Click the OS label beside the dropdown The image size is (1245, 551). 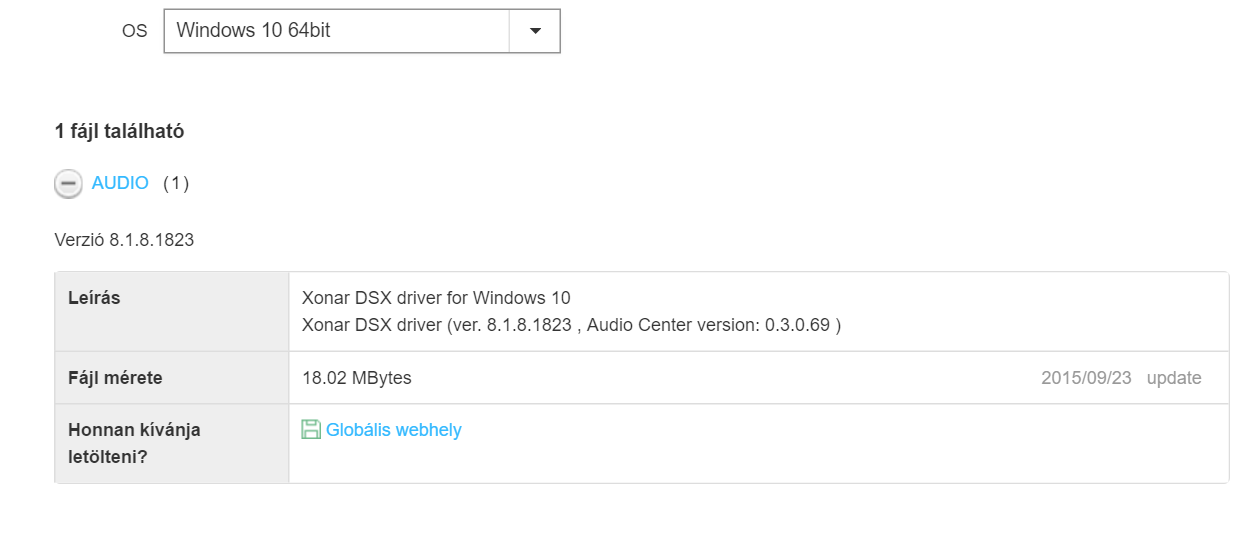pyautogui.click(x=135, y=31)
